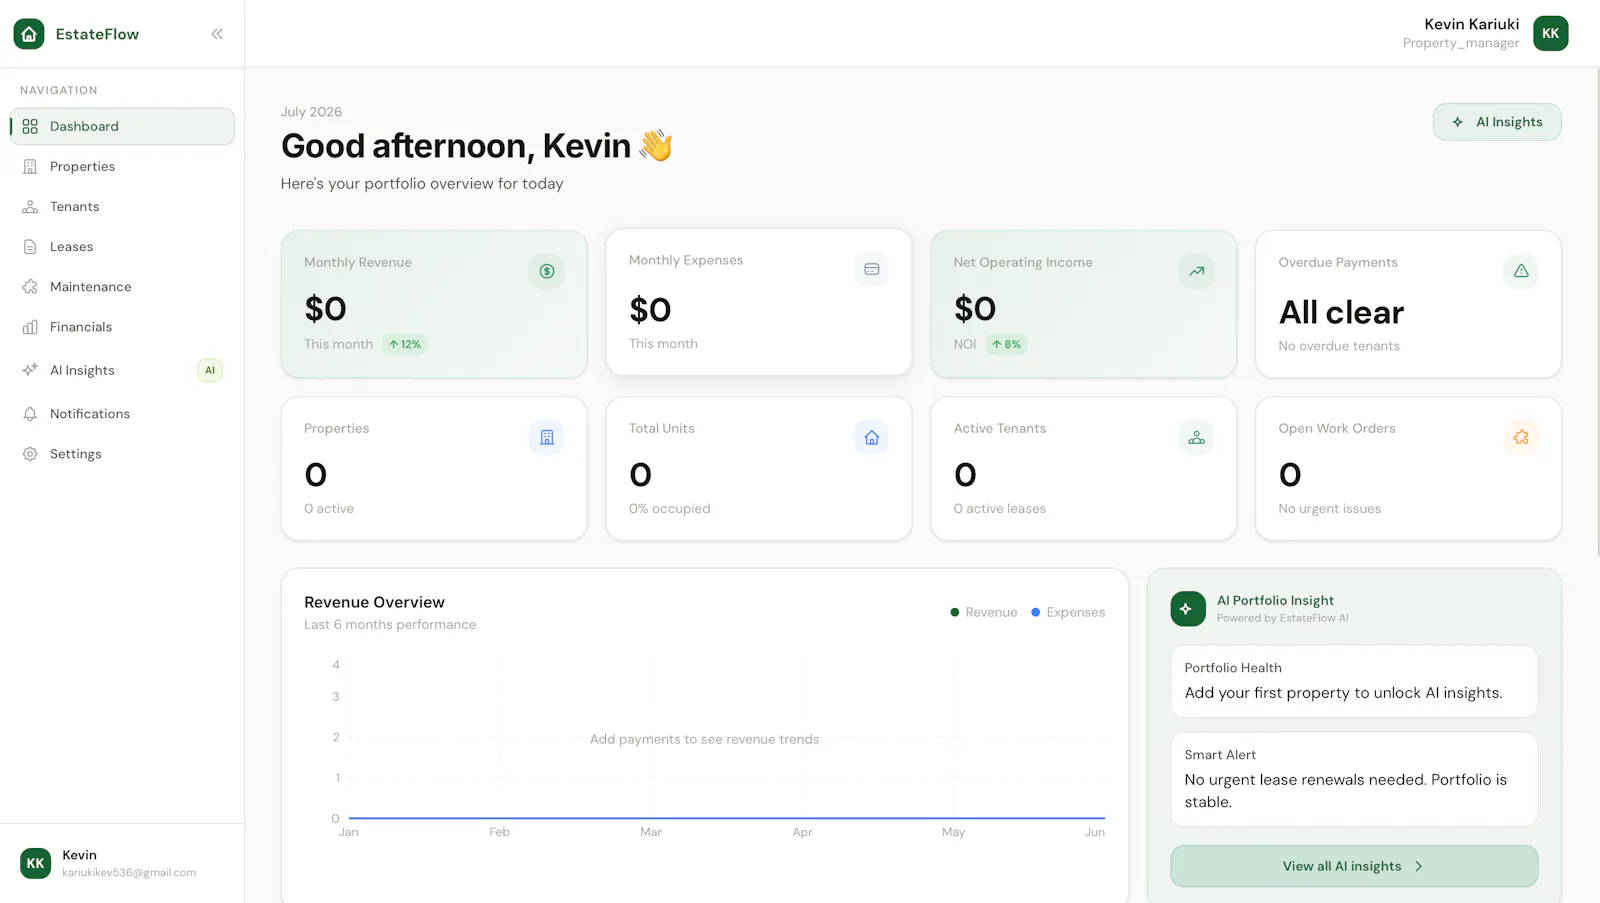Click View all AI insights button
1600x903 pixels.
click(1354, 866)
